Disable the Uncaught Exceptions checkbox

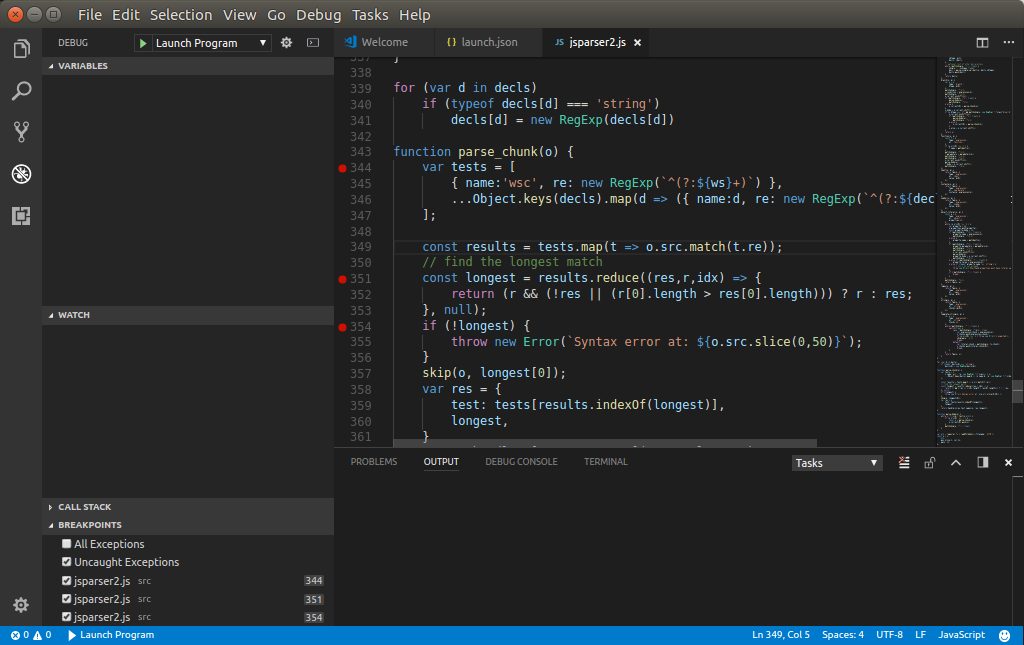click(x=66, y=561)
